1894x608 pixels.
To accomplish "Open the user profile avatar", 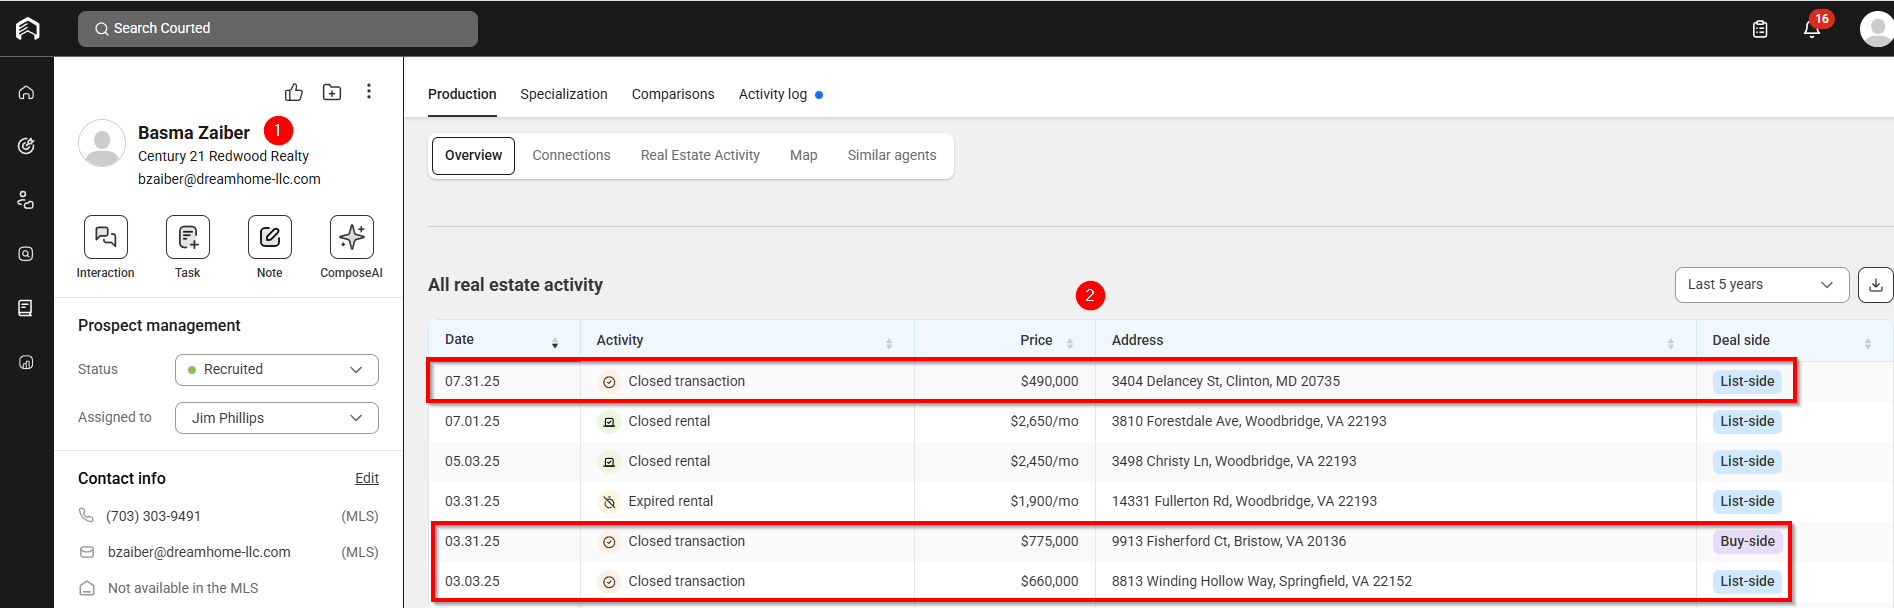I will coord(1876,29).
